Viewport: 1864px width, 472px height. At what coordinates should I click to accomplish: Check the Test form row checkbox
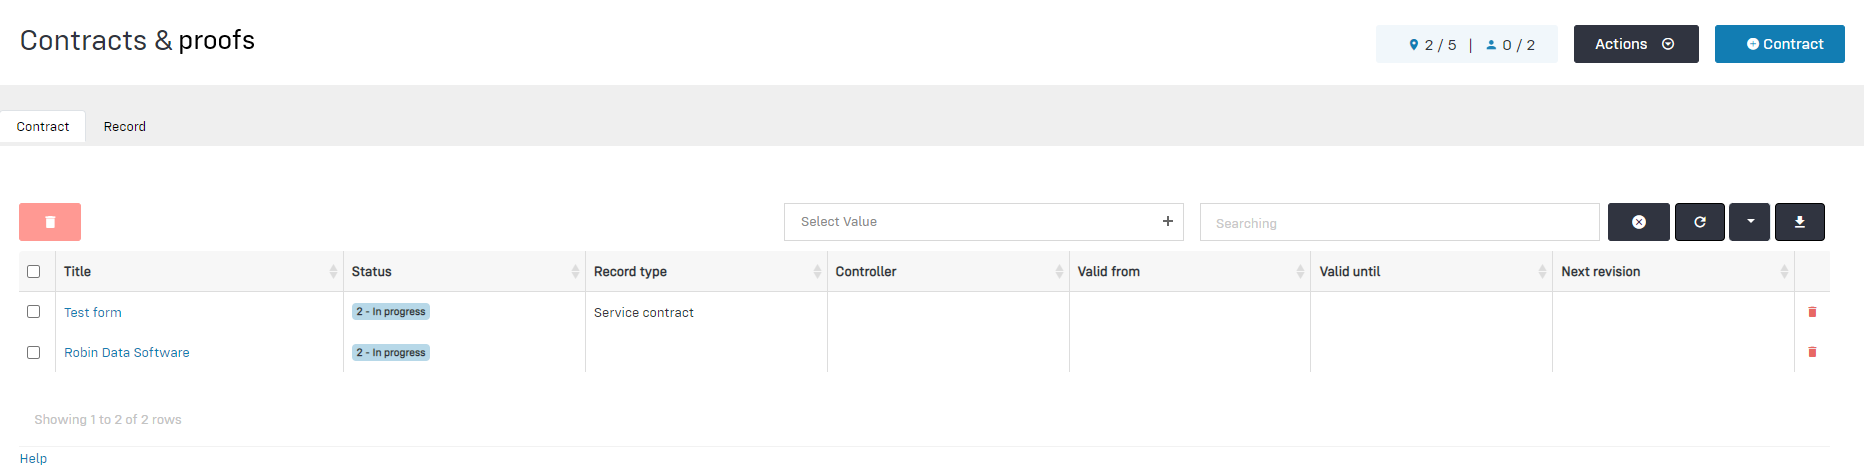point(34,312)
